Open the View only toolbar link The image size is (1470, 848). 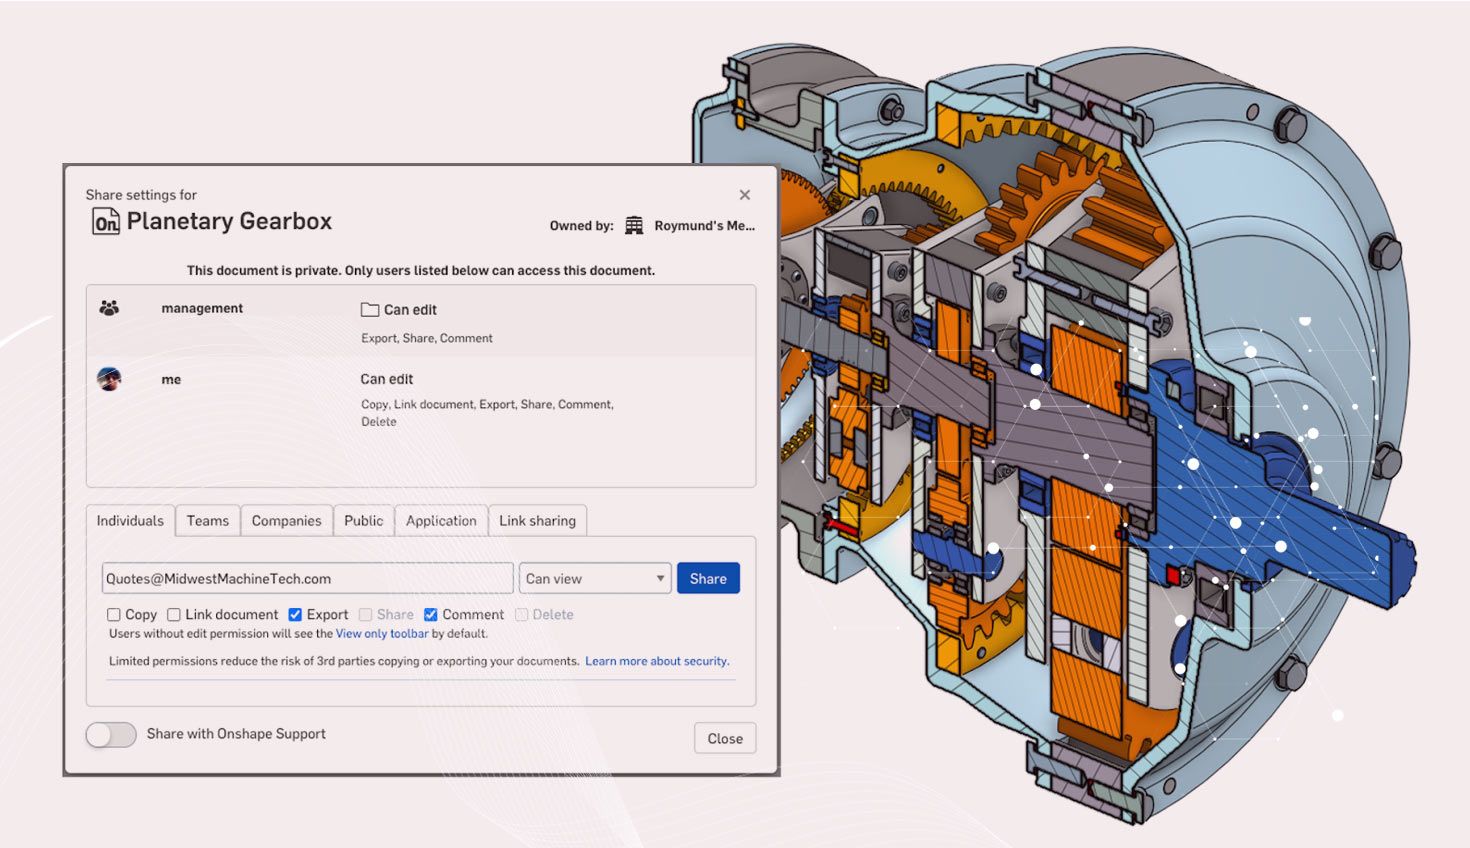[382, 634]
